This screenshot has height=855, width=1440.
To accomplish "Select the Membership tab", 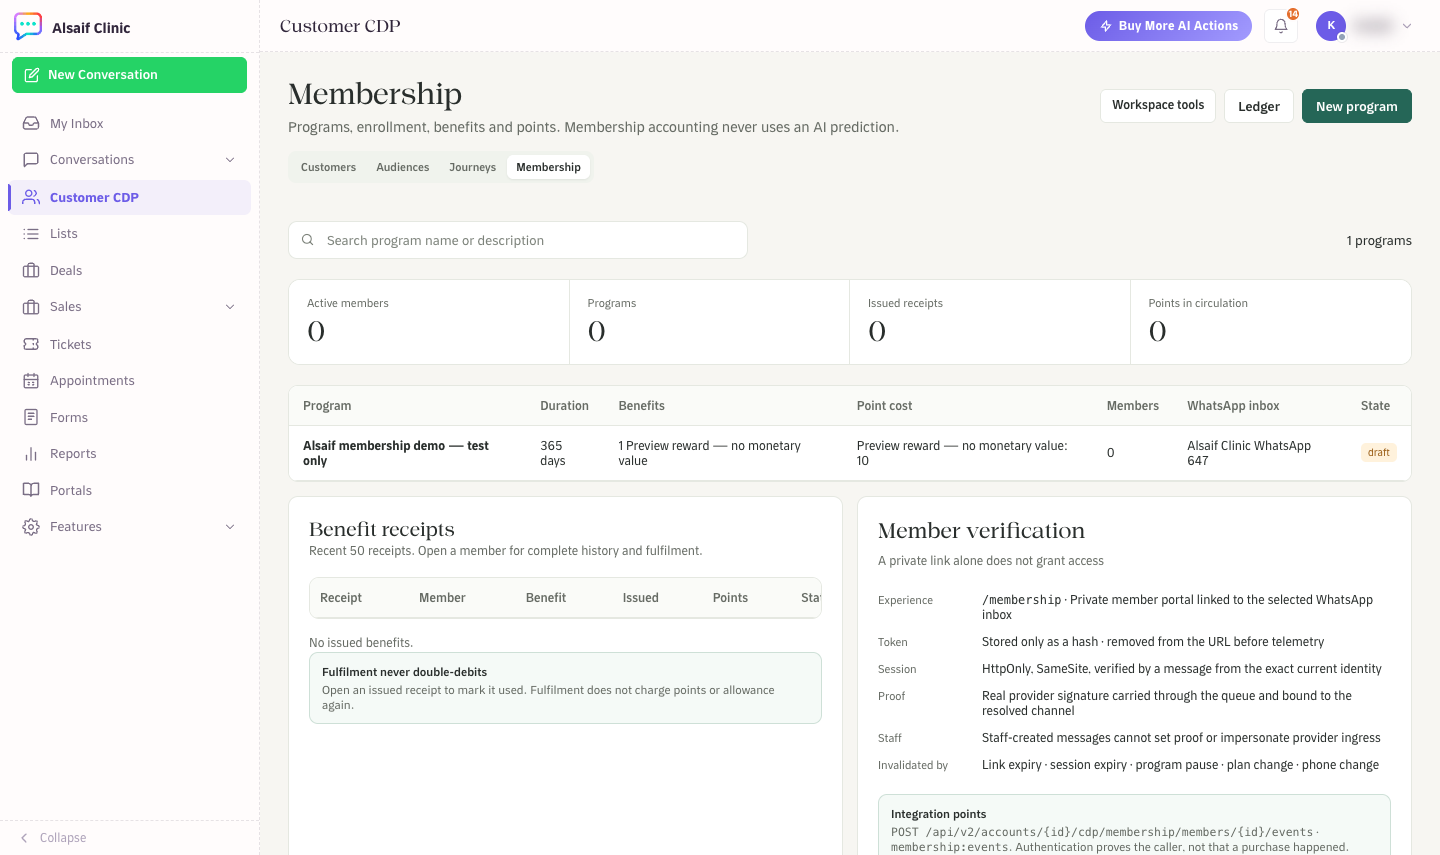I will pyautogui.click(x=548, y=167).
